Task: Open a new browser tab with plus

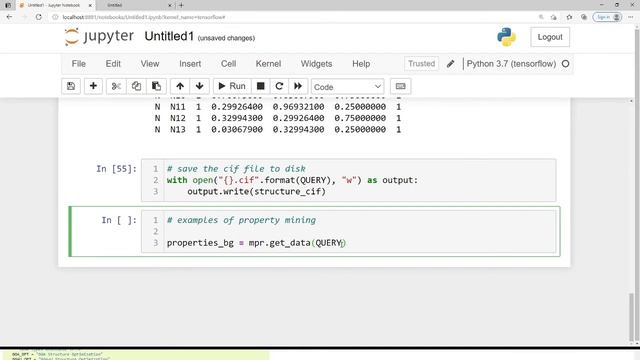Action: 181,5
